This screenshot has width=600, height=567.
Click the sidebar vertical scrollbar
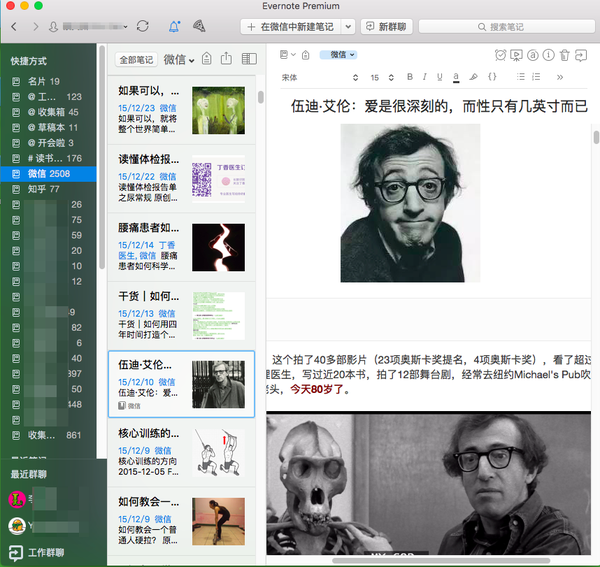click(x=102, y=157)
